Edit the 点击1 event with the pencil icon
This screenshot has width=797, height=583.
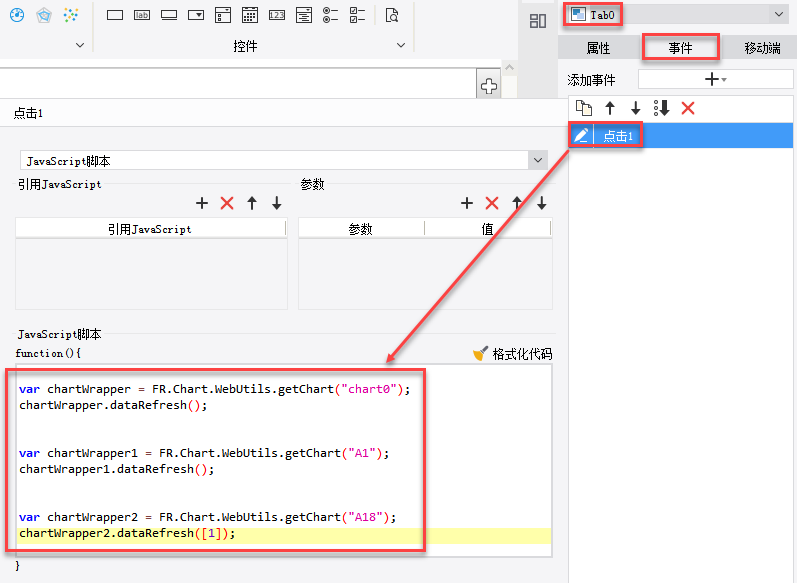tap(580, 136)
